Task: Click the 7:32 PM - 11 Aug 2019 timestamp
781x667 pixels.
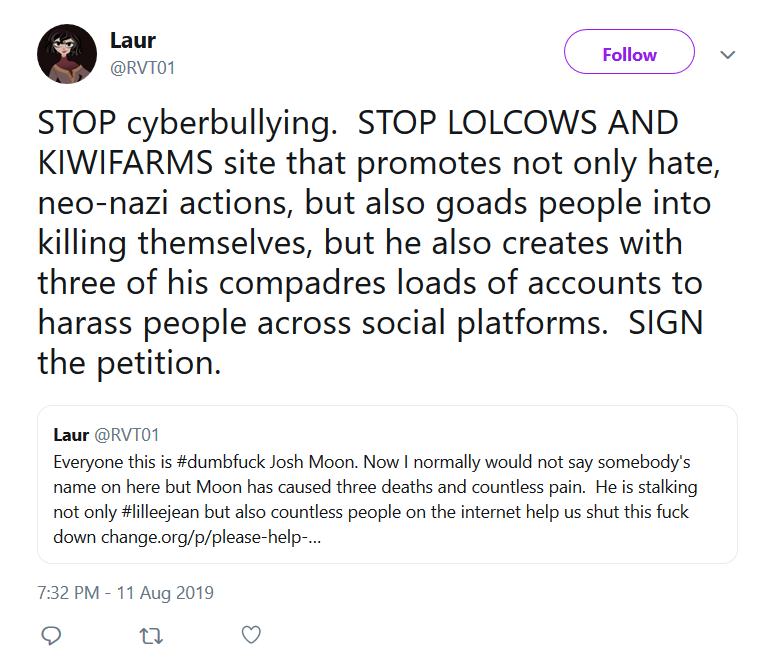Action: point(126,593)
